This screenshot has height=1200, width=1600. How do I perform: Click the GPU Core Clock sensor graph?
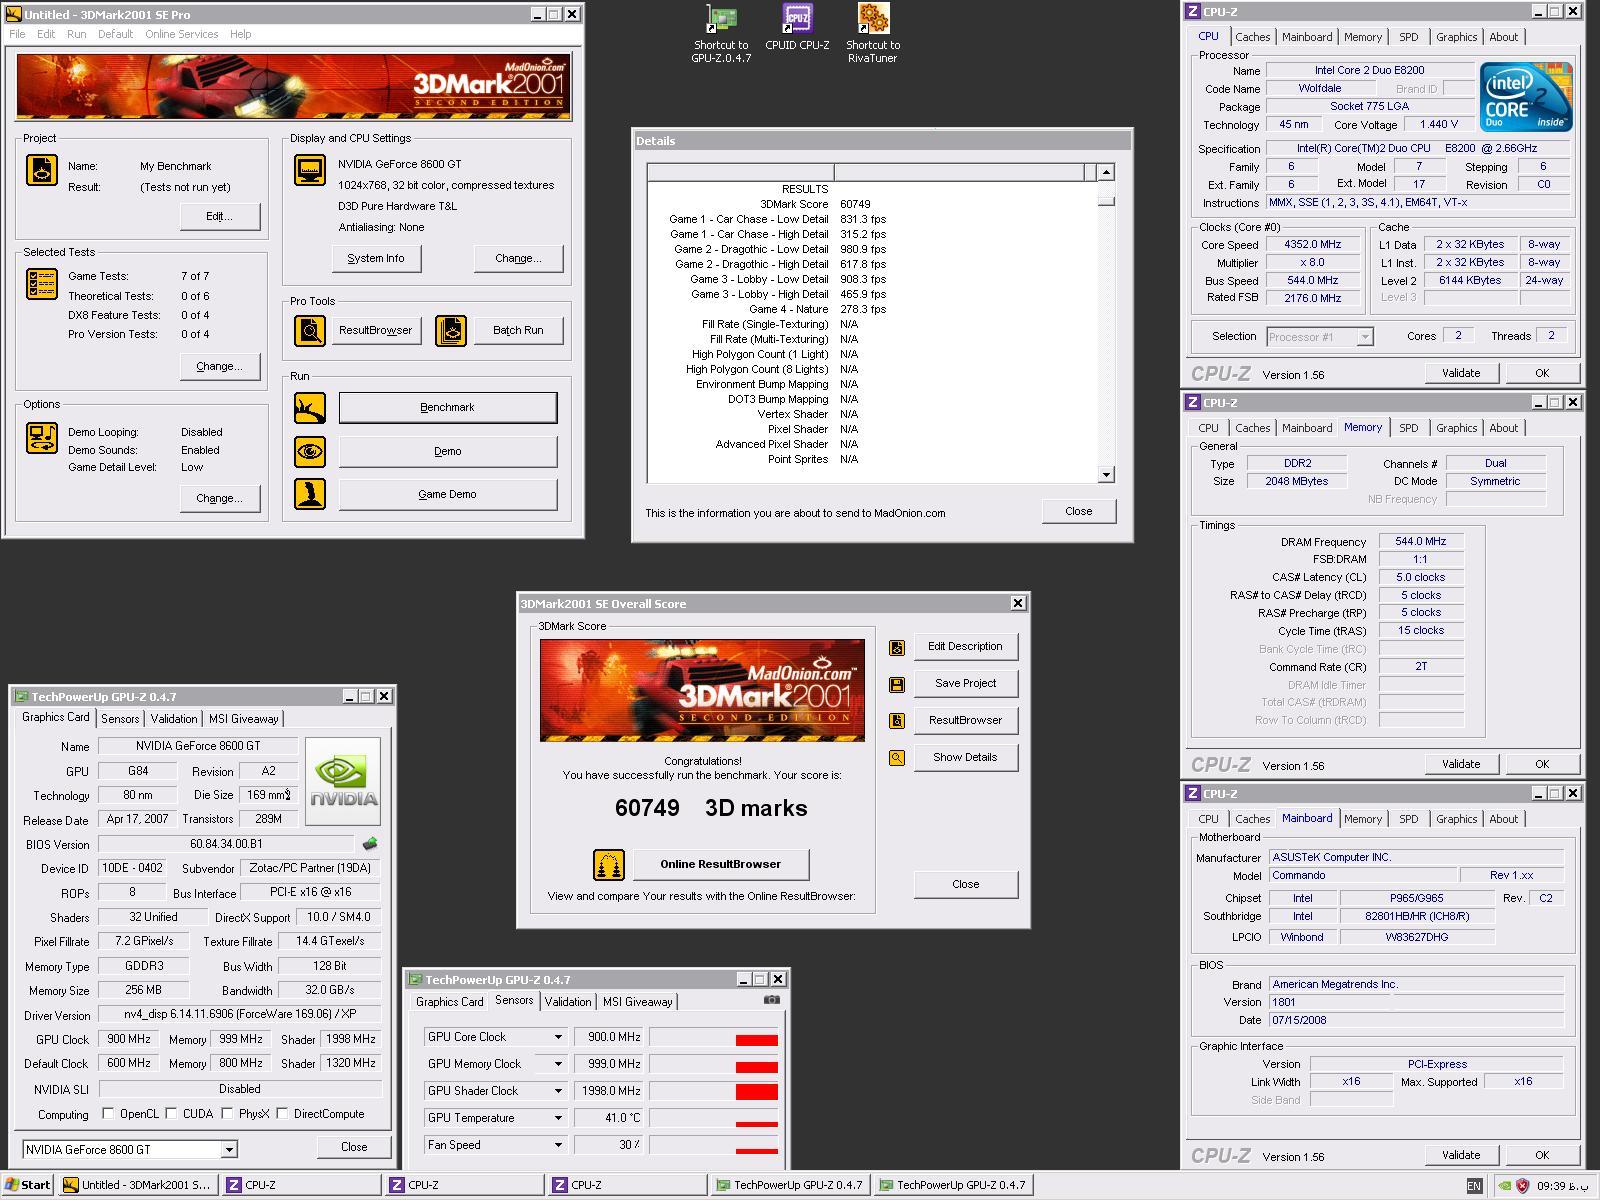713,1037
